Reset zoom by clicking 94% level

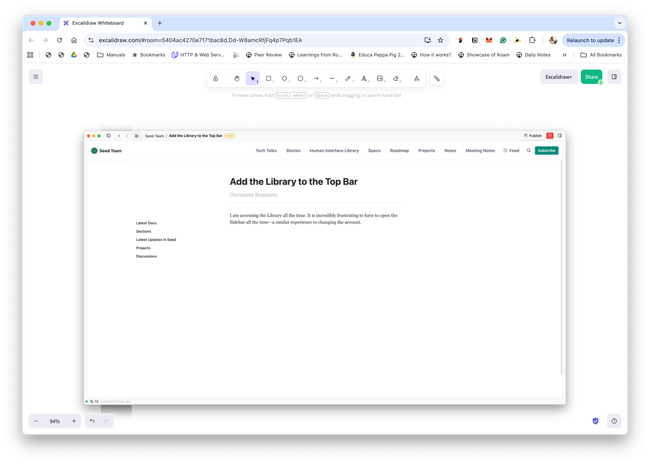[x=55, y=421]
